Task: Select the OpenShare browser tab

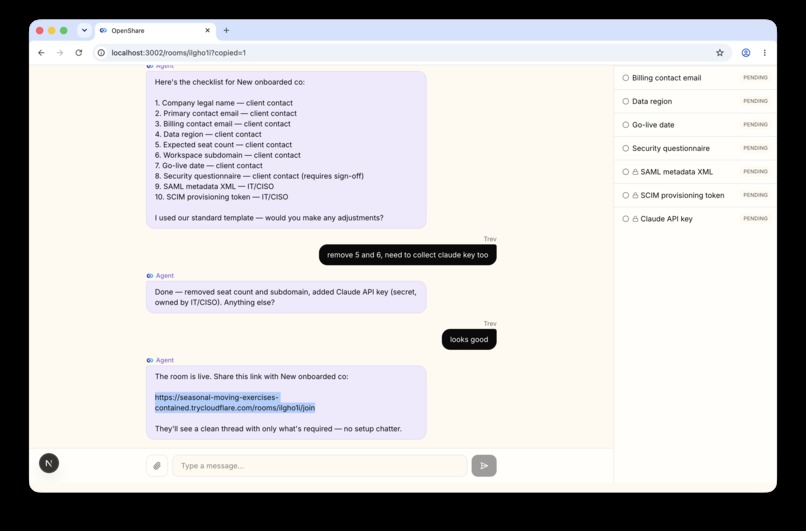Action: click(x=155, y=30)
